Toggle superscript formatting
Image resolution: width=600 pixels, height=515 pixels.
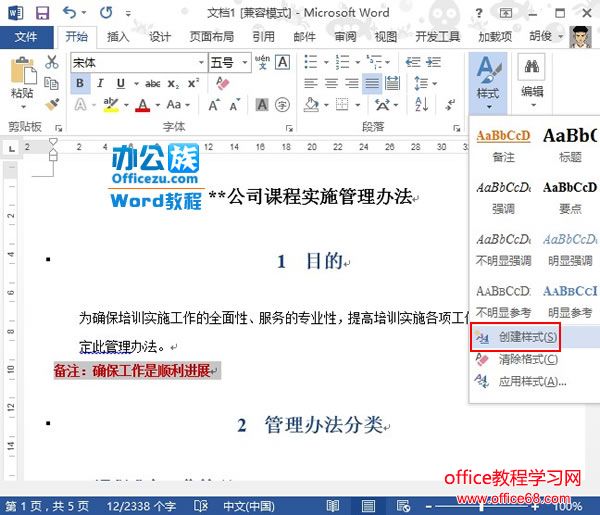tap(194, 83)
